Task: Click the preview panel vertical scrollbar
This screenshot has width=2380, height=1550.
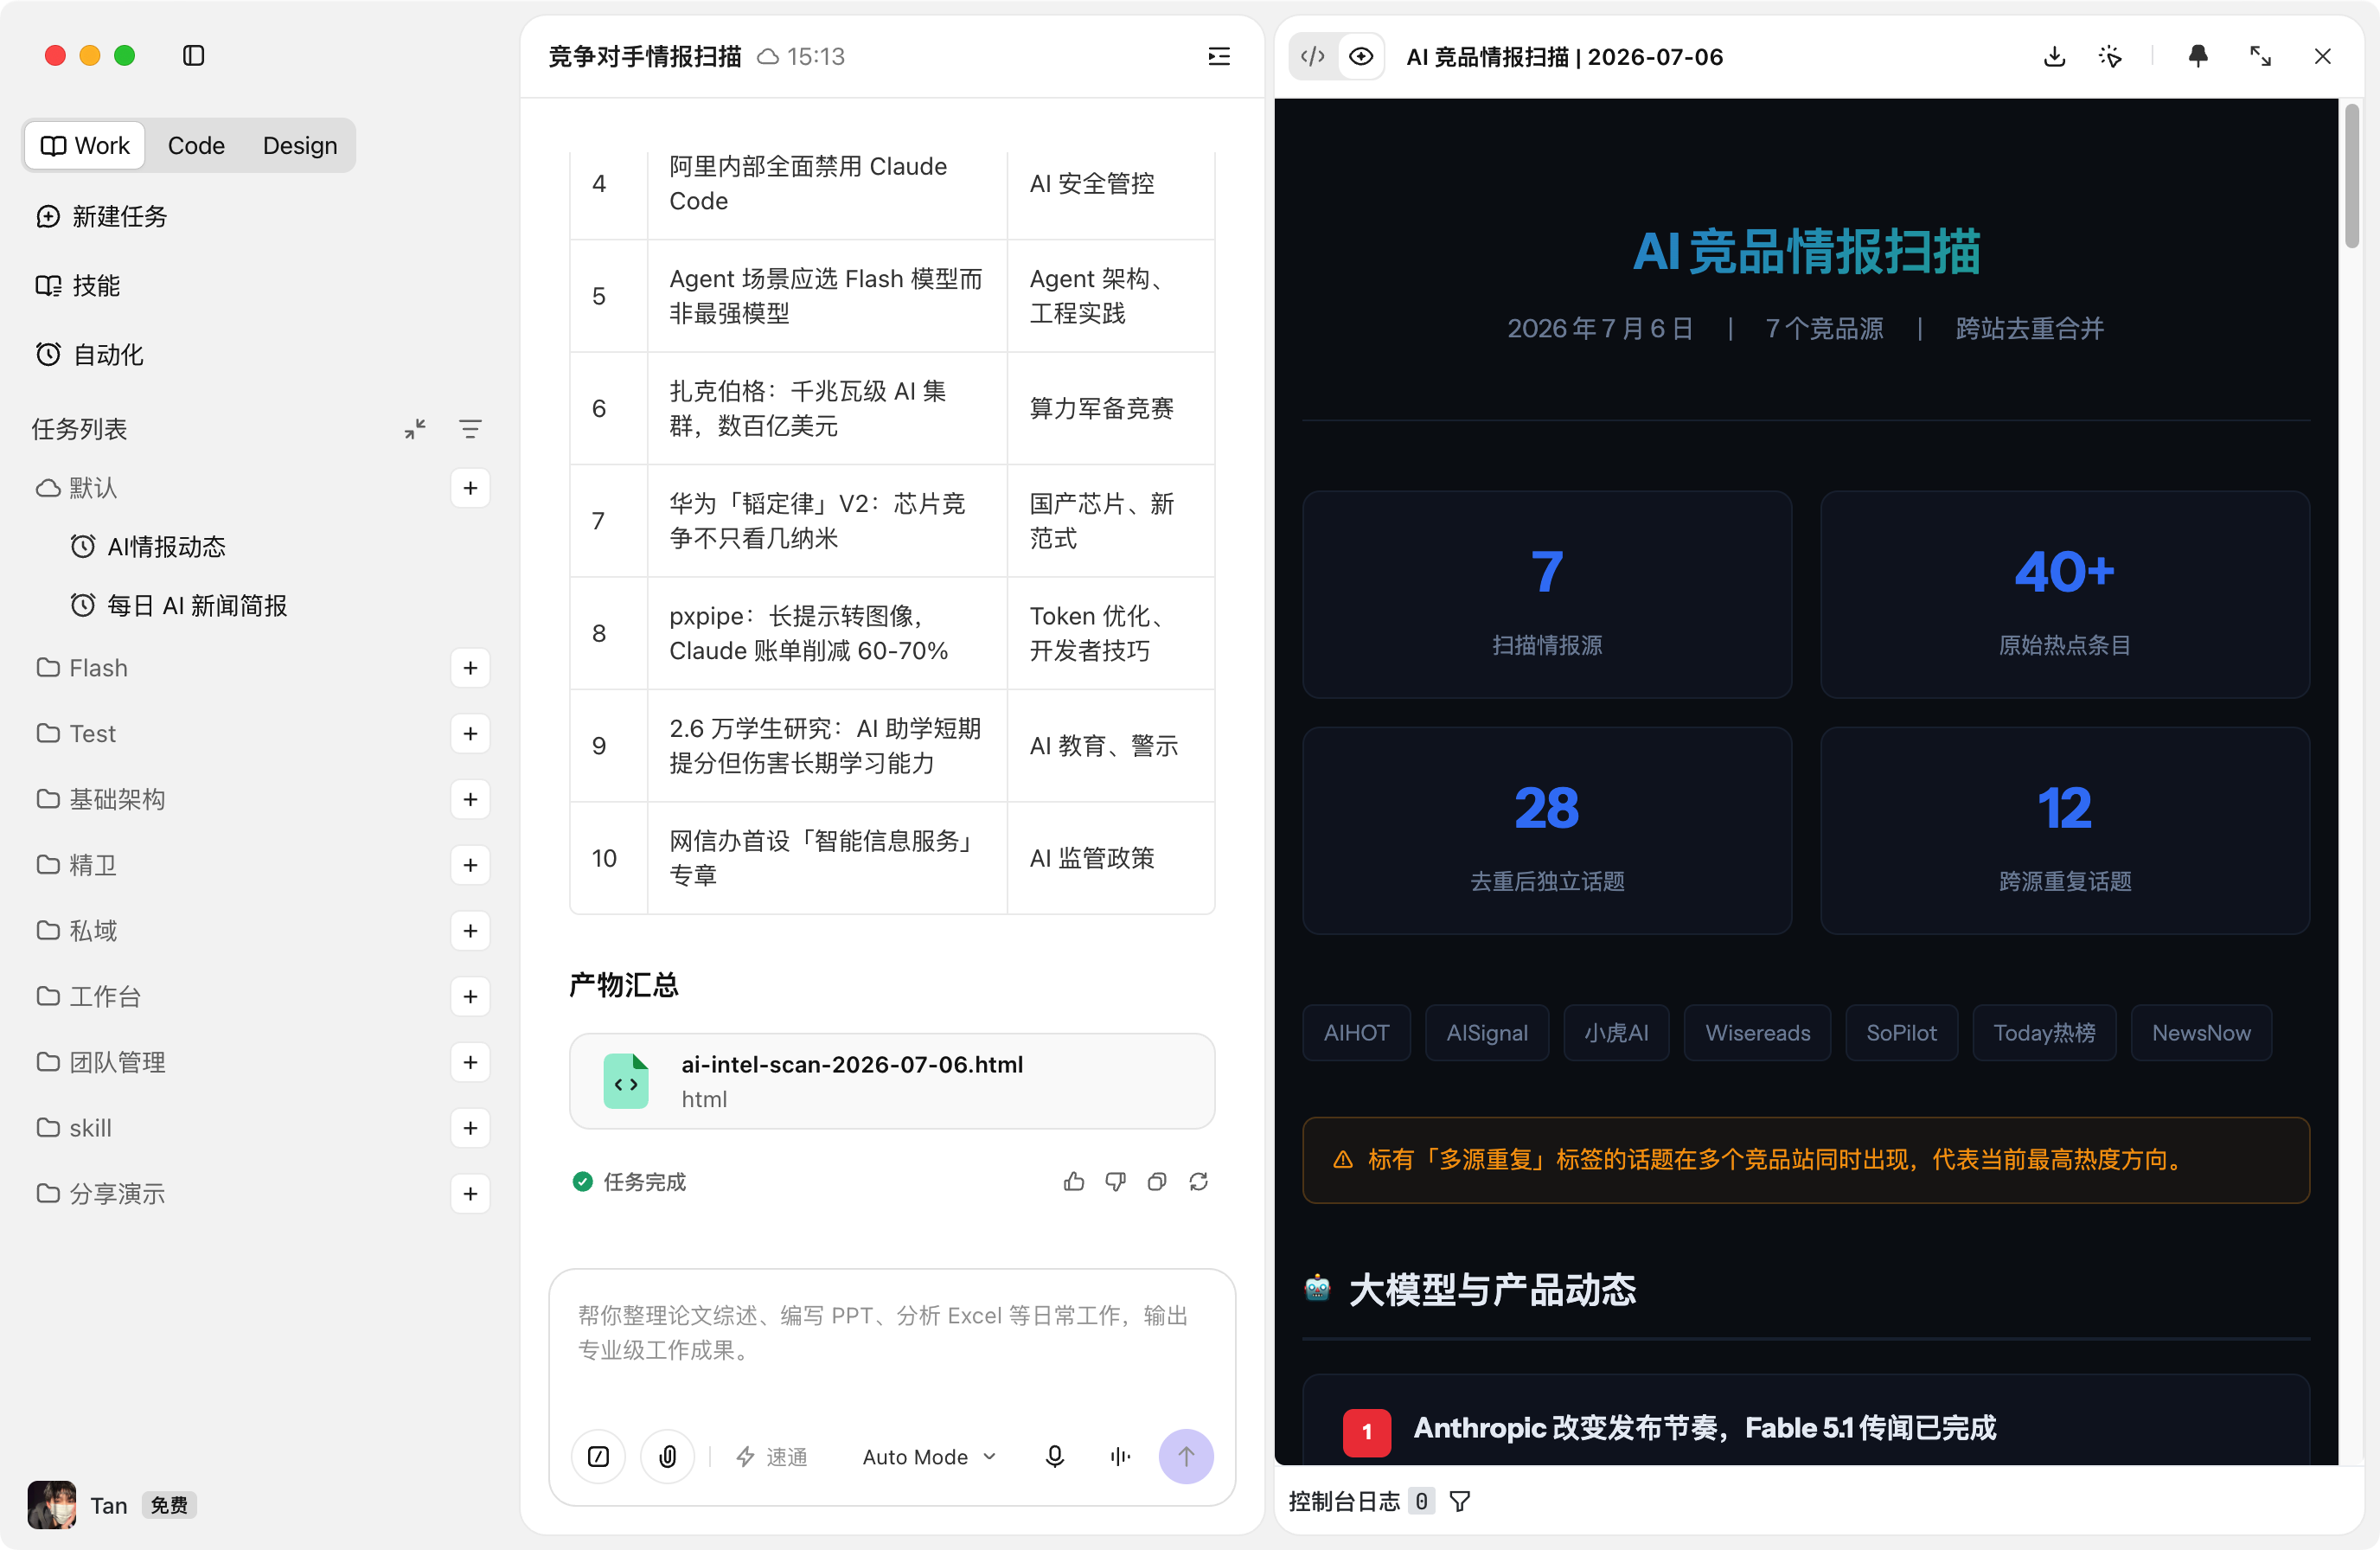Action: 2352,175
